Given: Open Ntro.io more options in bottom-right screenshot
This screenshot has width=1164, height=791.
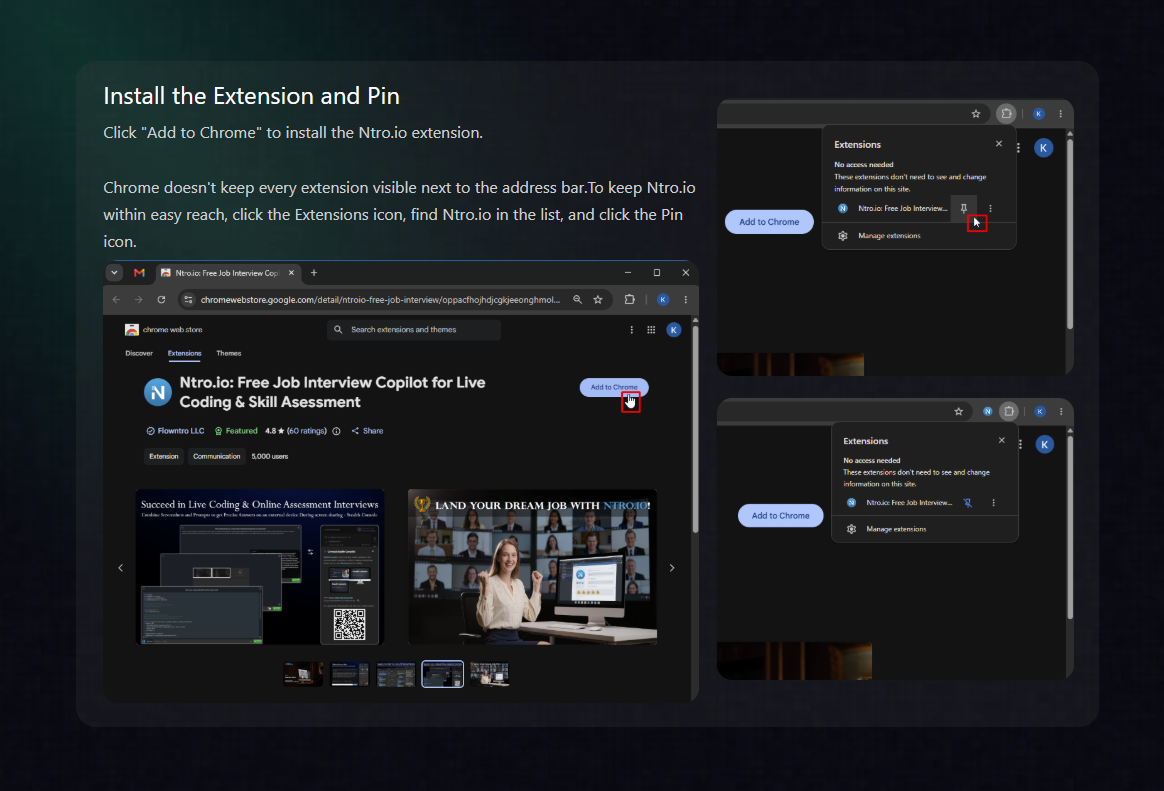Looking at the screenshot, I should pos(993,503).
